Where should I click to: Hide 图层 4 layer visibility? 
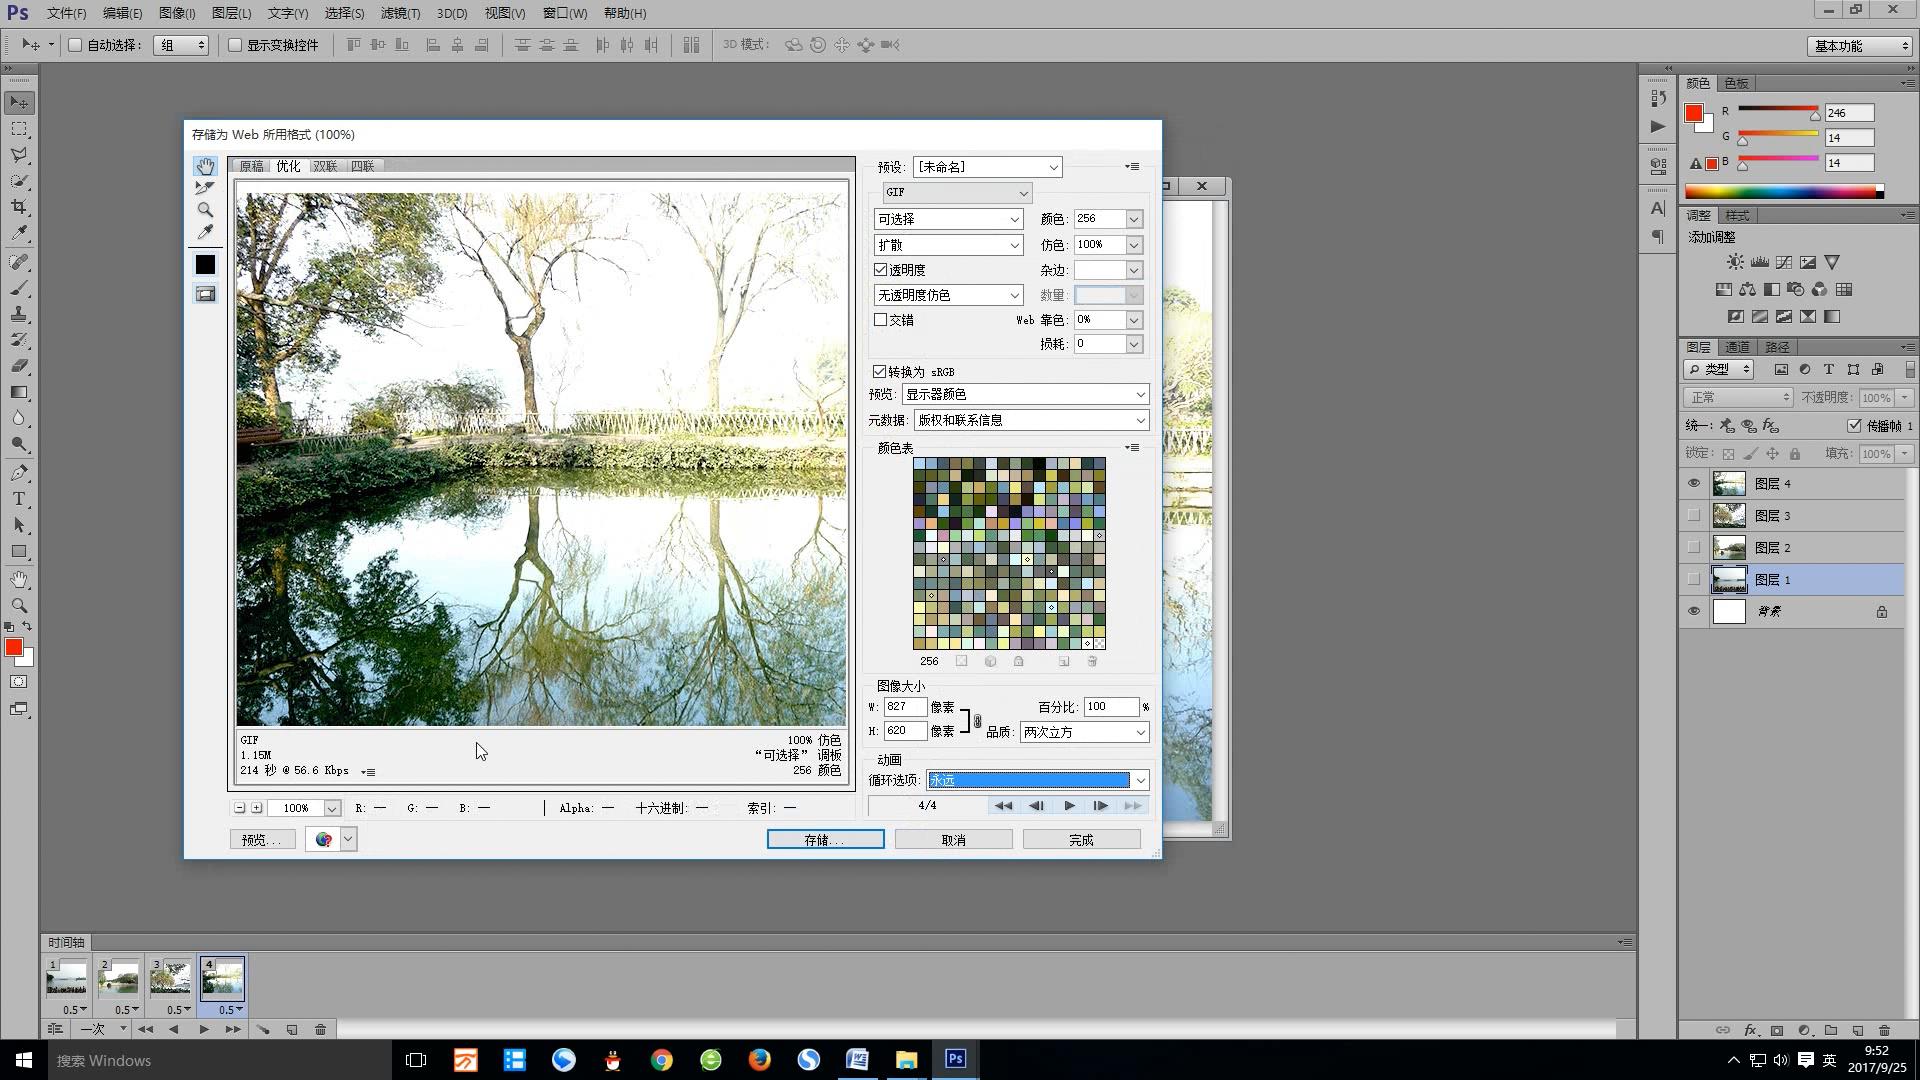1693,484
